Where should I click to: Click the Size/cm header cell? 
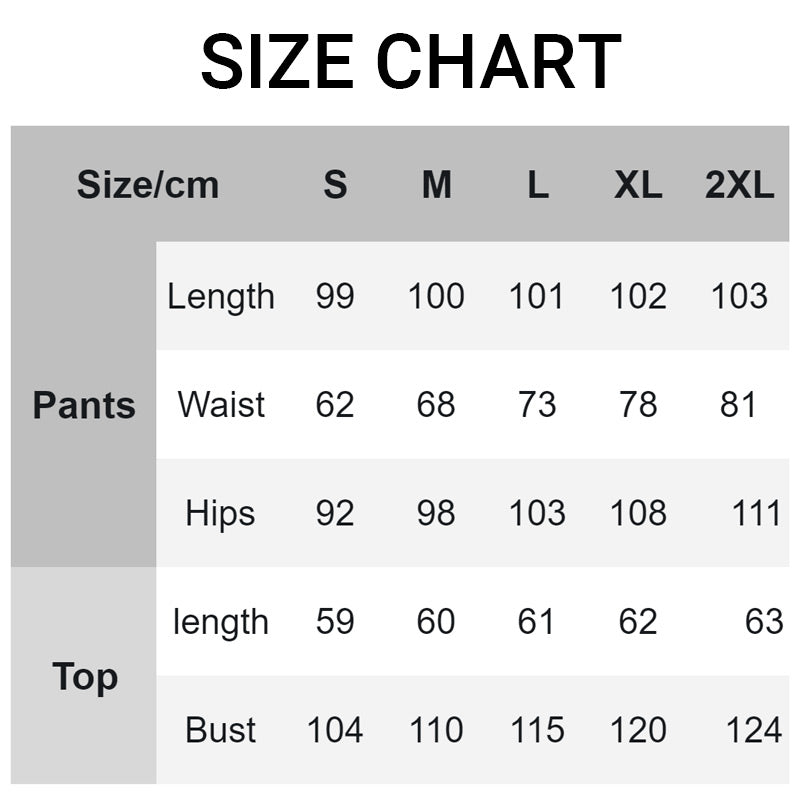tap(147, 185)
